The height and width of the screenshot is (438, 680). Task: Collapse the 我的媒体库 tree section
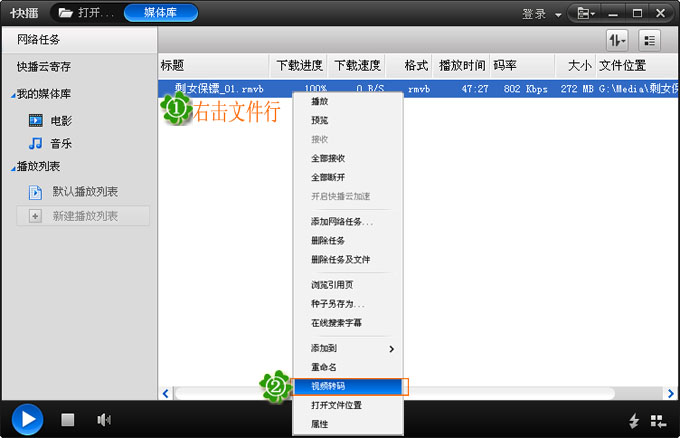[x=13, y=95]
